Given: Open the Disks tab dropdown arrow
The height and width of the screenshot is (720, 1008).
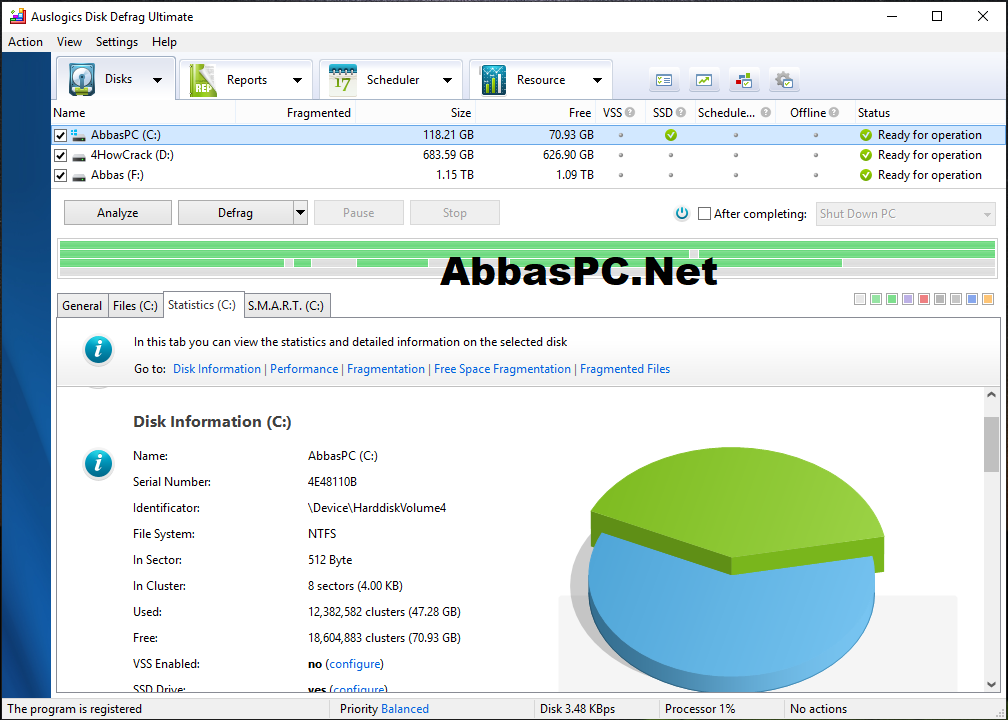Looking at the screenshot, I should (x=158, y=80).
